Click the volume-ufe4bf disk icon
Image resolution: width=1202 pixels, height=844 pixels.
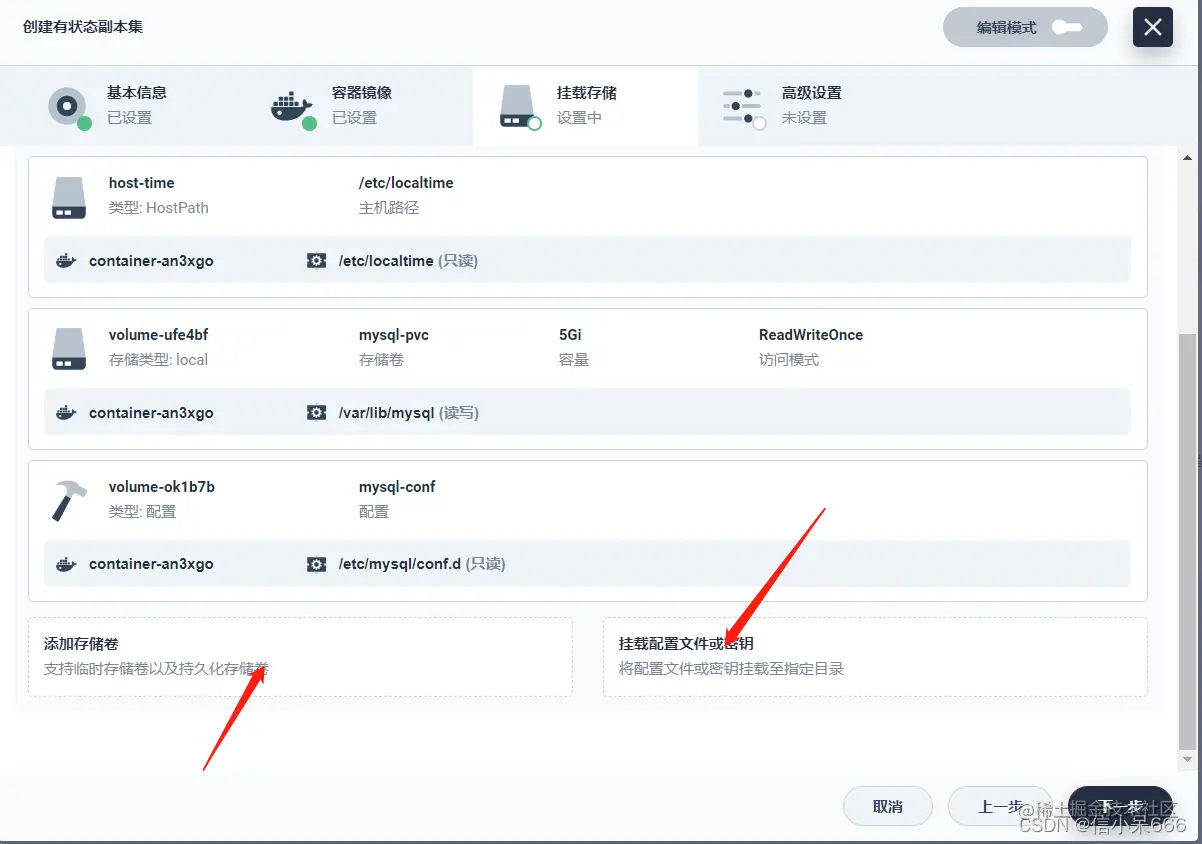[x=69, y=349]
